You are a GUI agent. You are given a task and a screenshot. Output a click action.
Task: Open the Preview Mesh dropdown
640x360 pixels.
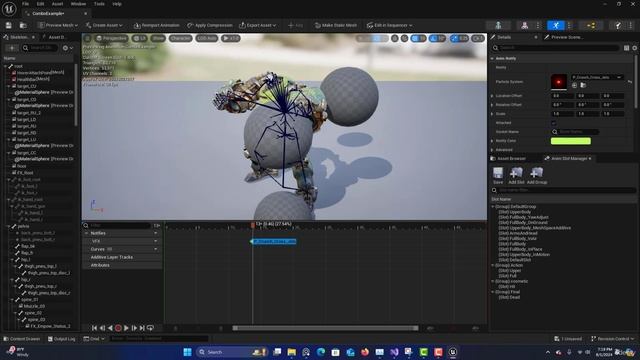tap(58, 25)
